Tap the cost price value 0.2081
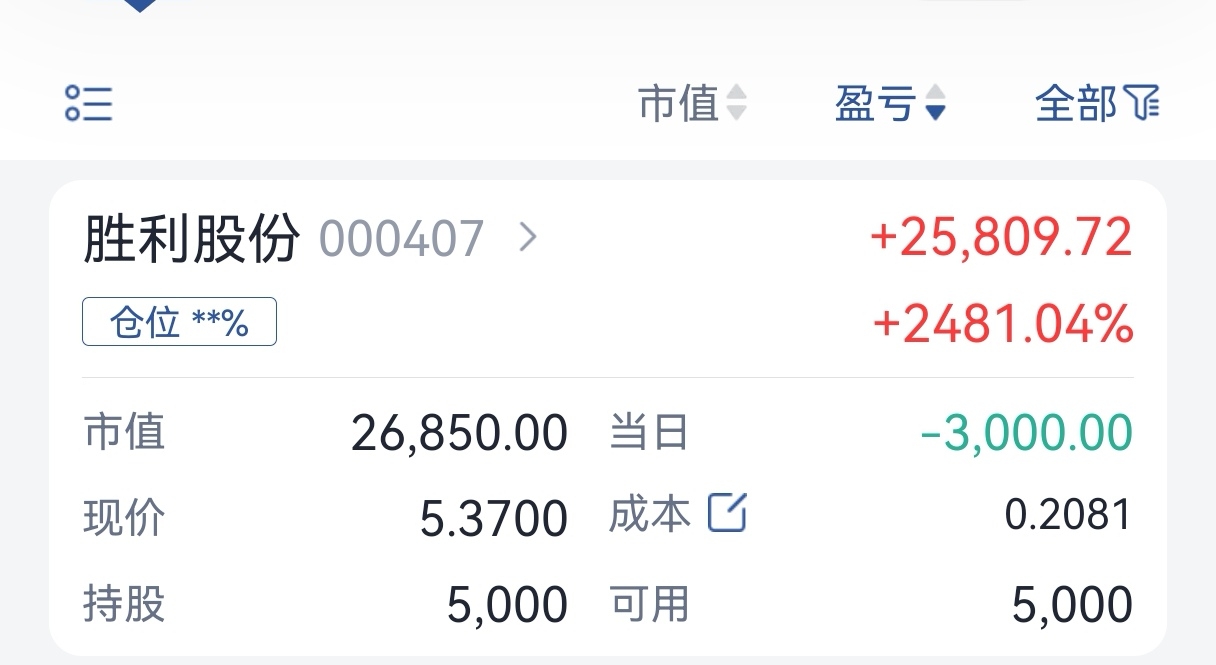 click(x=1068, y=515)
